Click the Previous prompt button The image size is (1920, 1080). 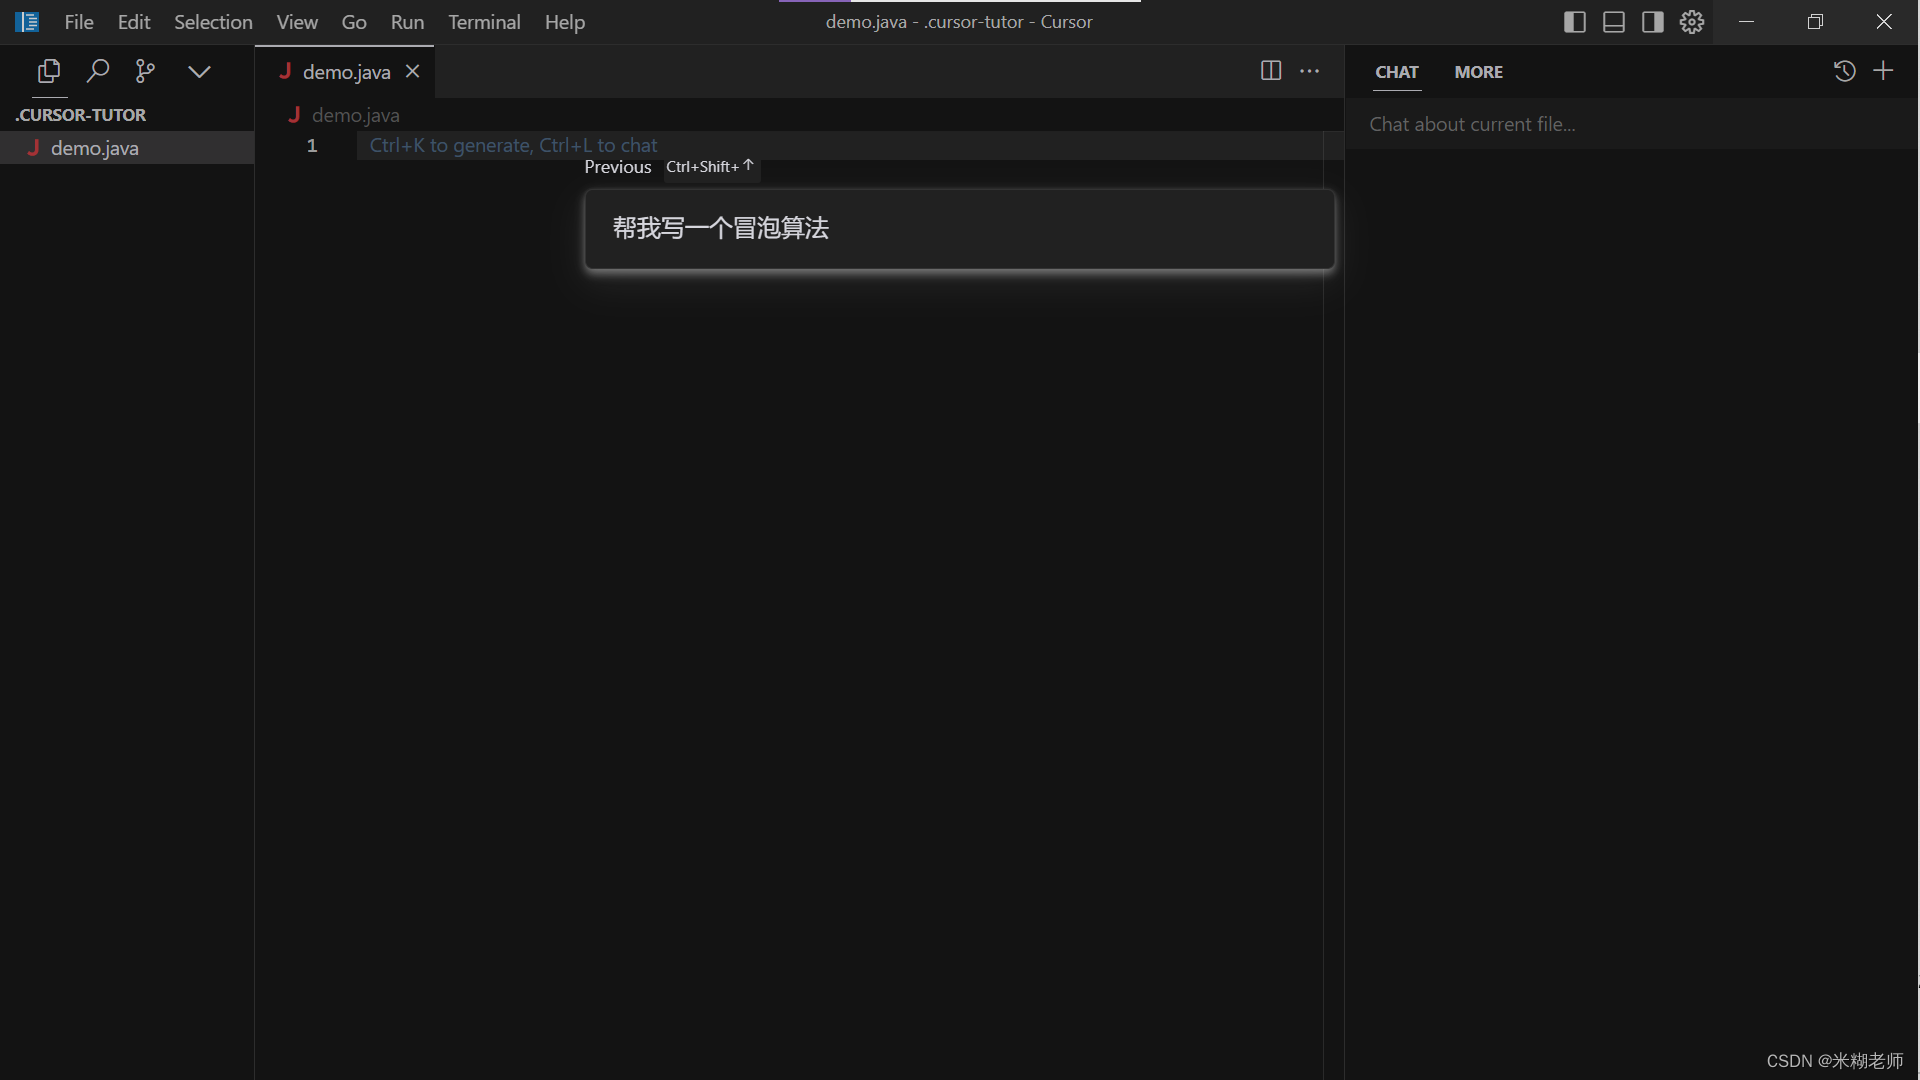click(618, 167)
